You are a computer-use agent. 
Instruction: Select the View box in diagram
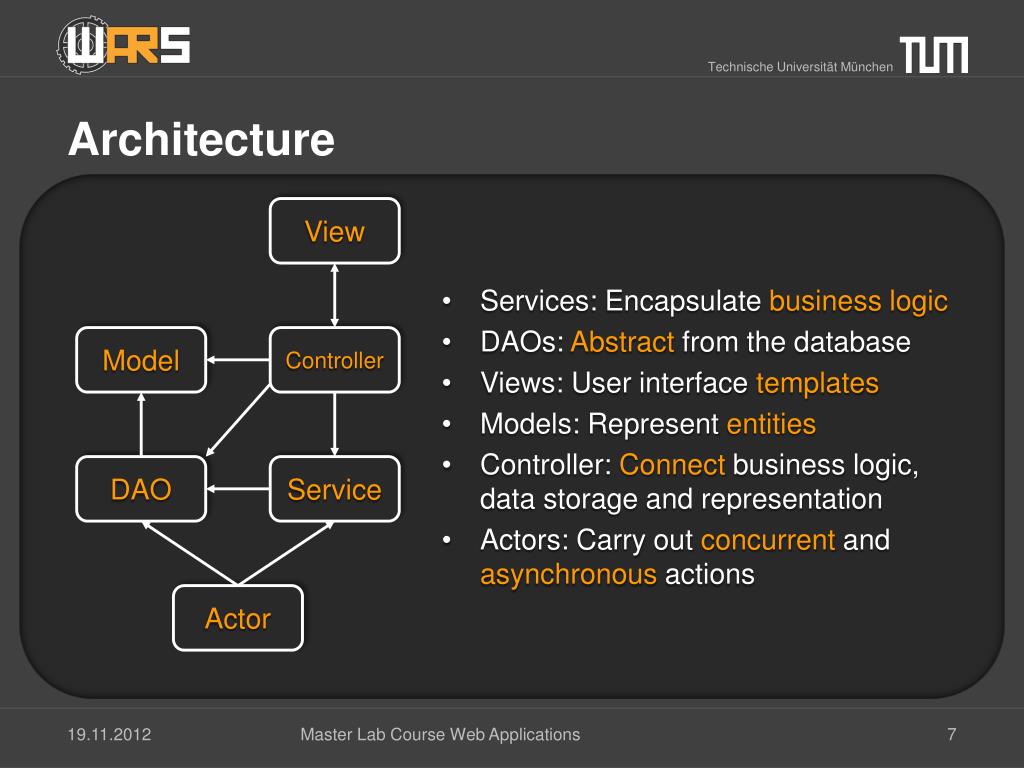coord(334,231)
